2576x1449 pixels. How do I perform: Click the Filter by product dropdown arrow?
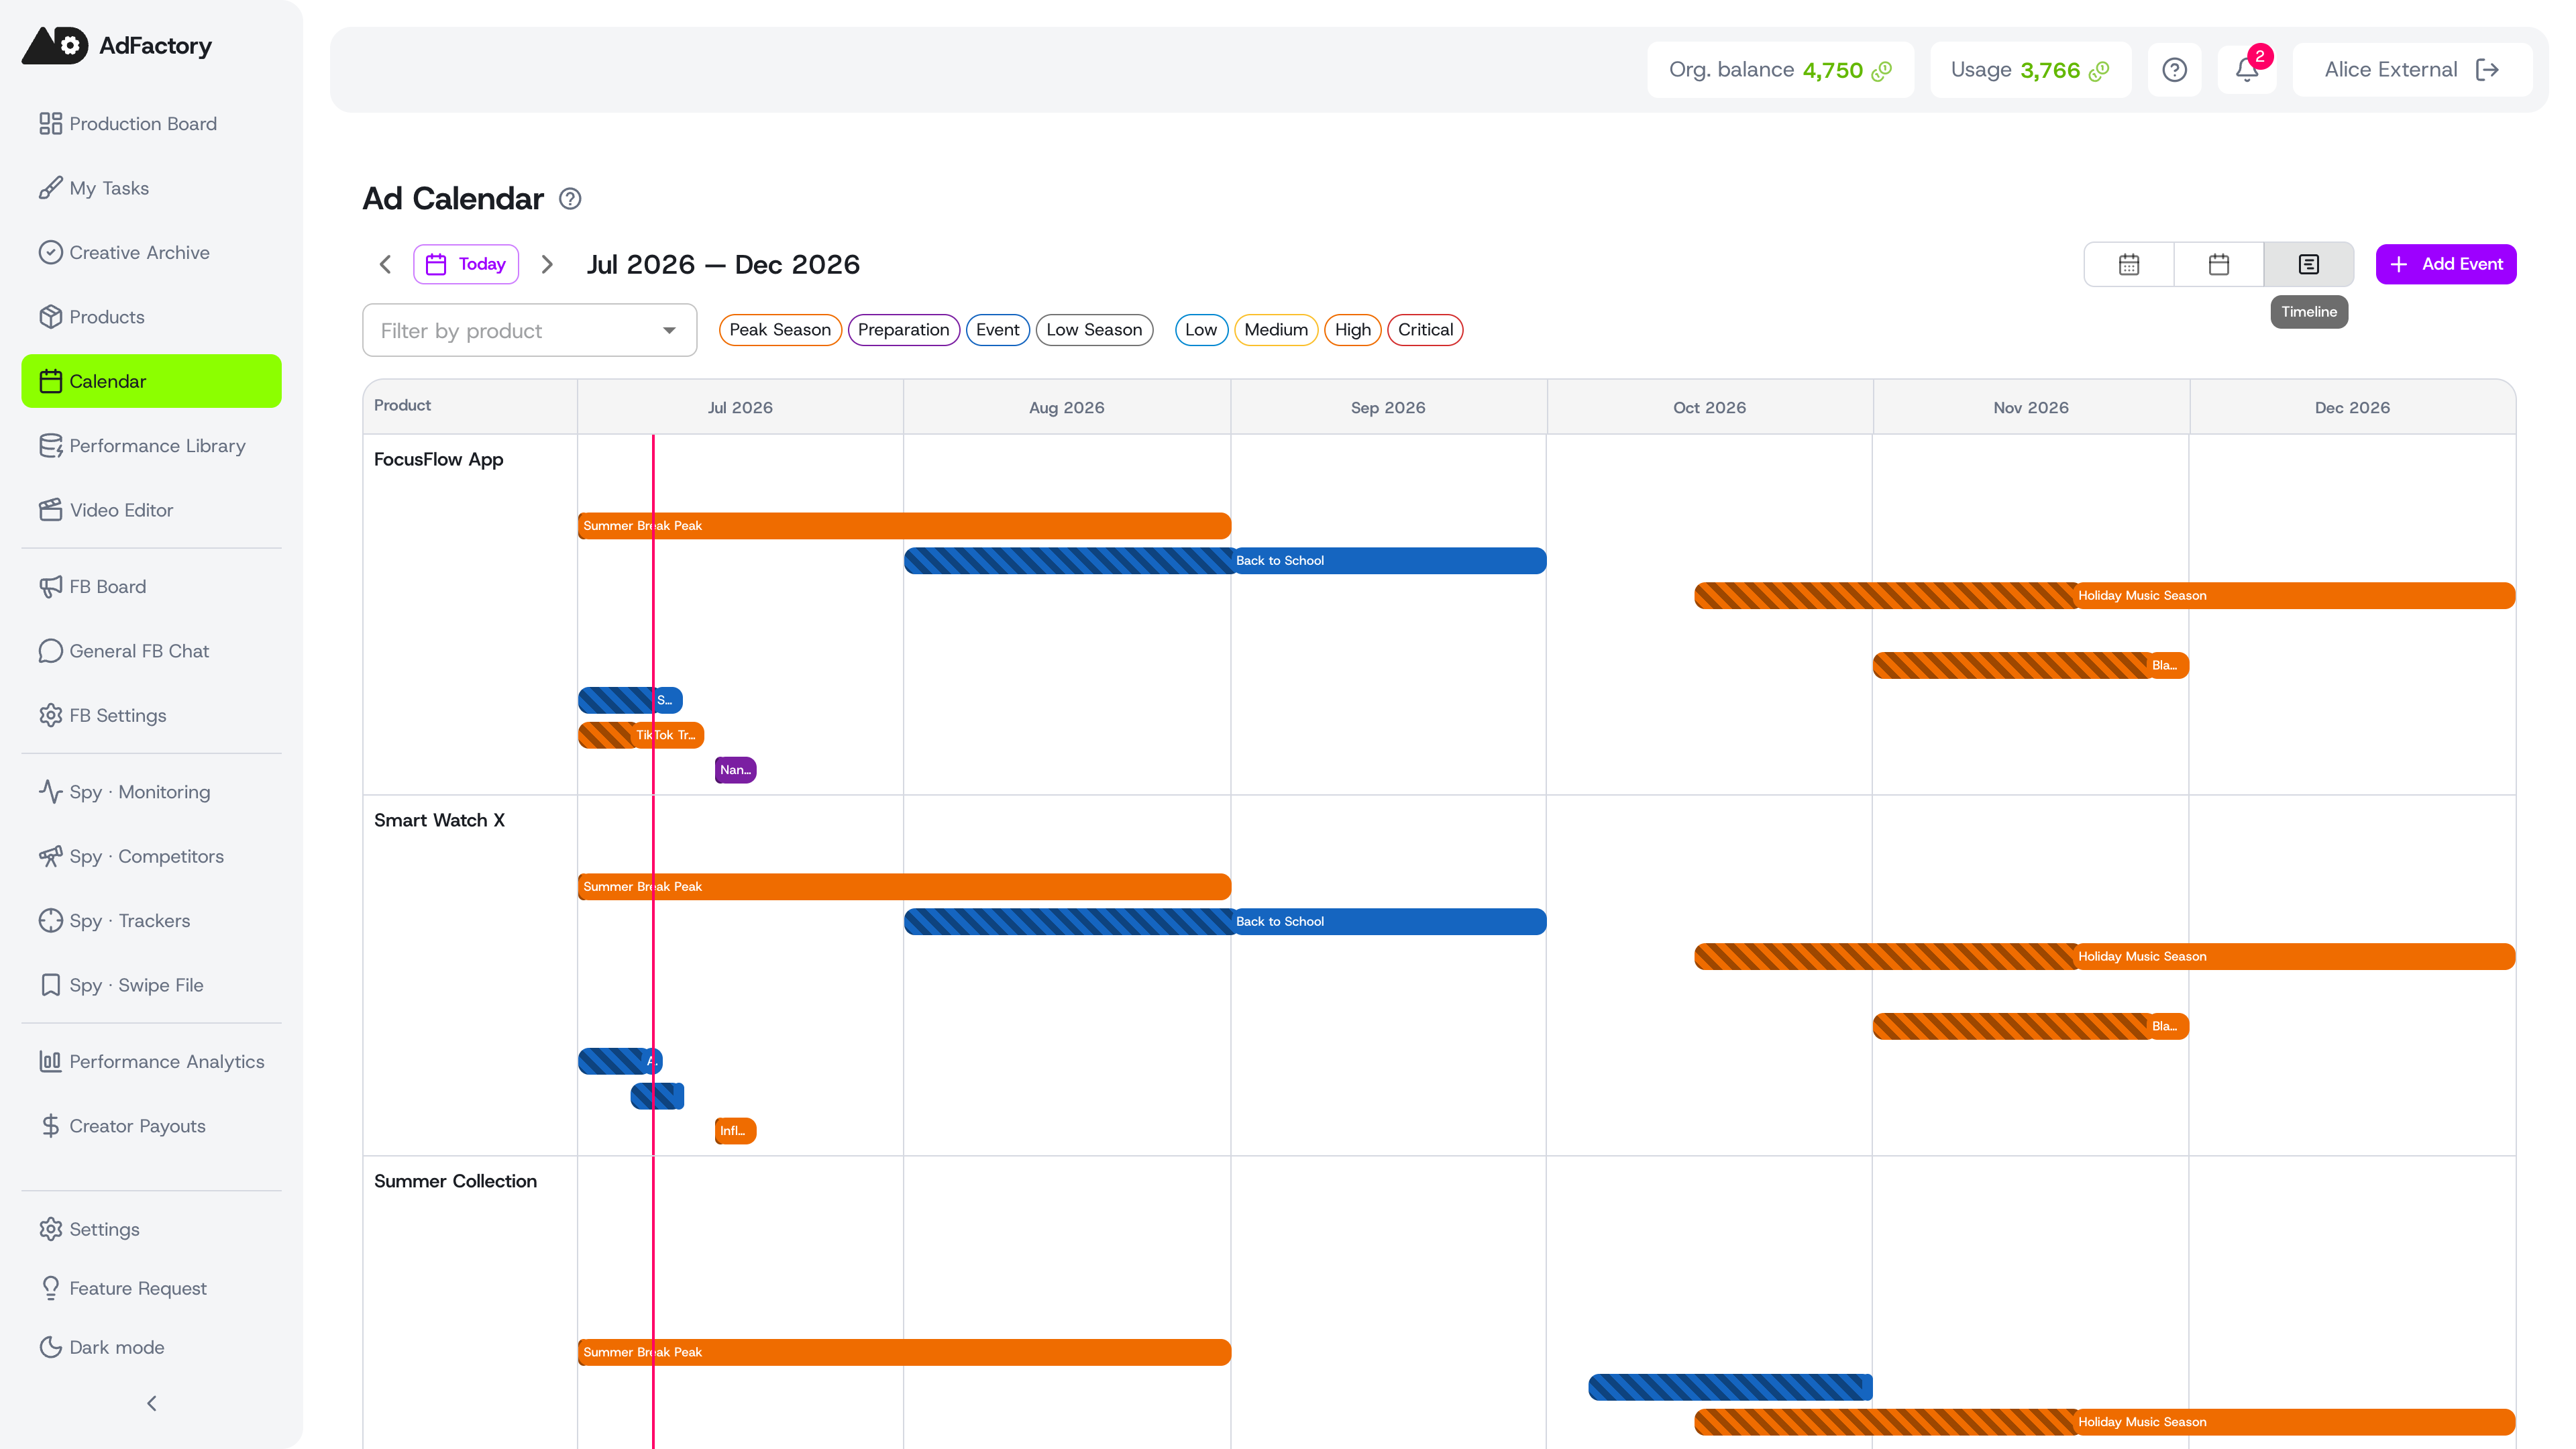point(669,331)
